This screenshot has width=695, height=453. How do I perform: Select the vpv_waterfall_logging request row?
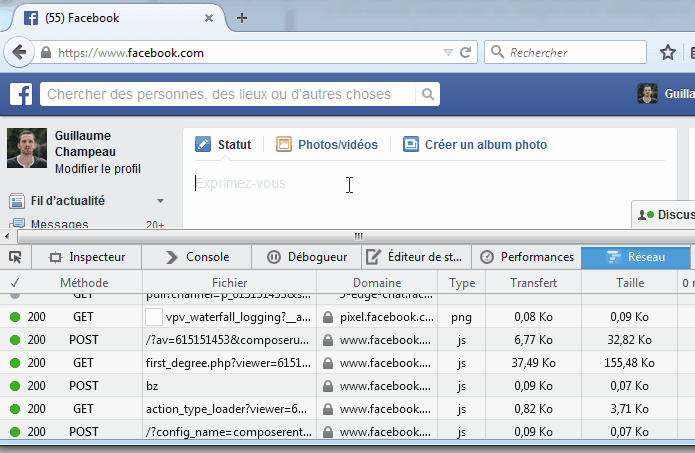point(348,317)
